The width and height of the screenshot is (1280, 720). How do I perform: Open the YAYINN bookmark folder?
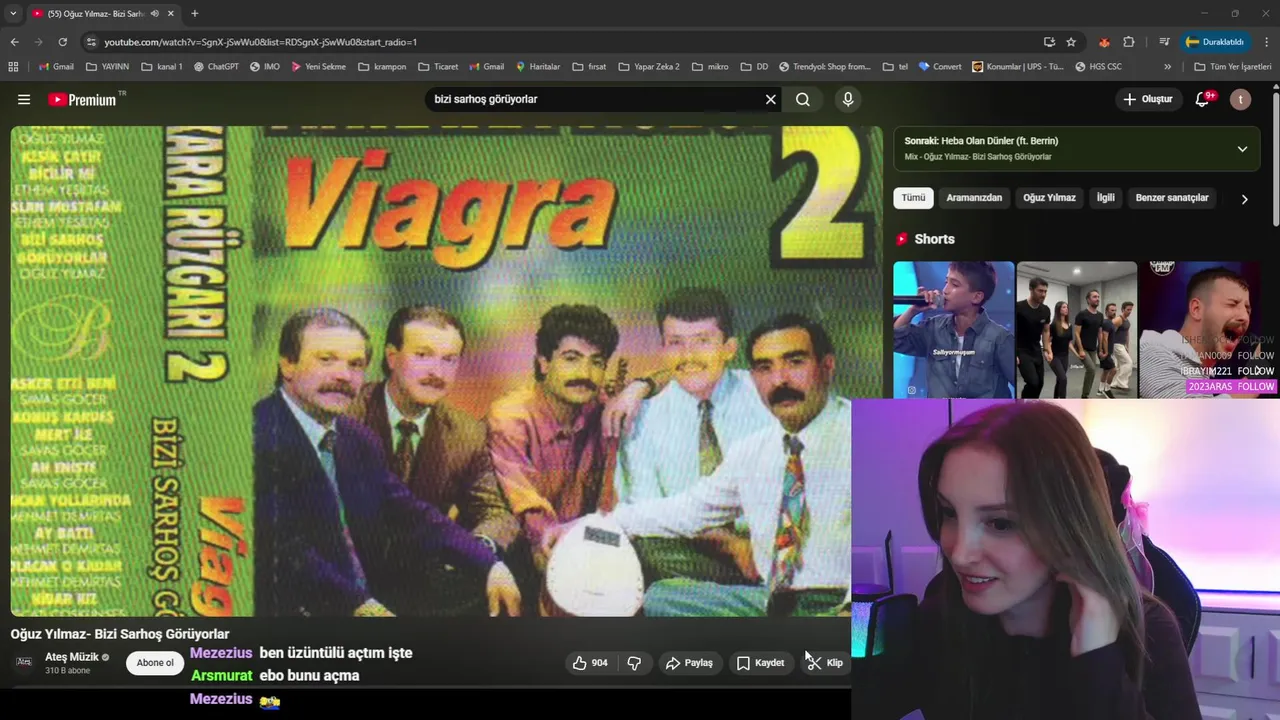[107, 67]
